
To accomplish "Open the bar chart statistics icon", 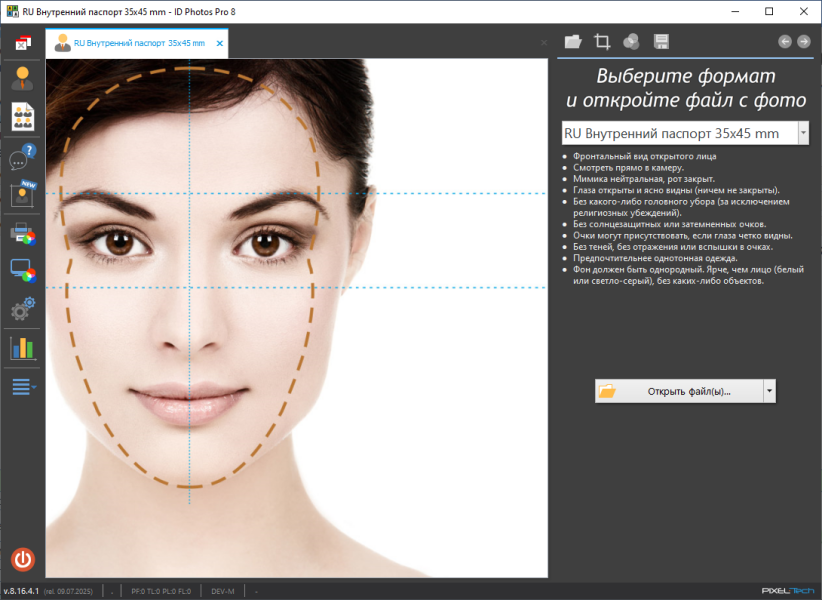I will coord(23,348).
